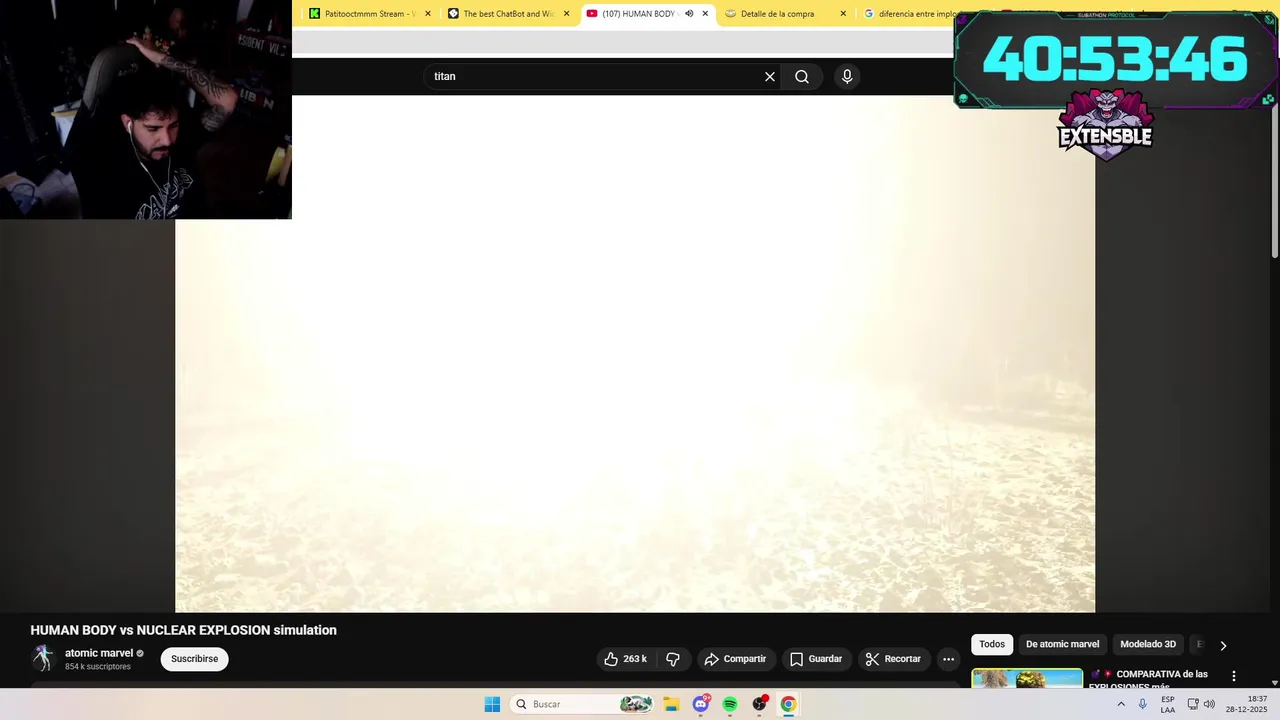Image resolution: width=1280 pixels, height=720 pixels.
Task: Open more actions three-dot menu
Action: 948,659
